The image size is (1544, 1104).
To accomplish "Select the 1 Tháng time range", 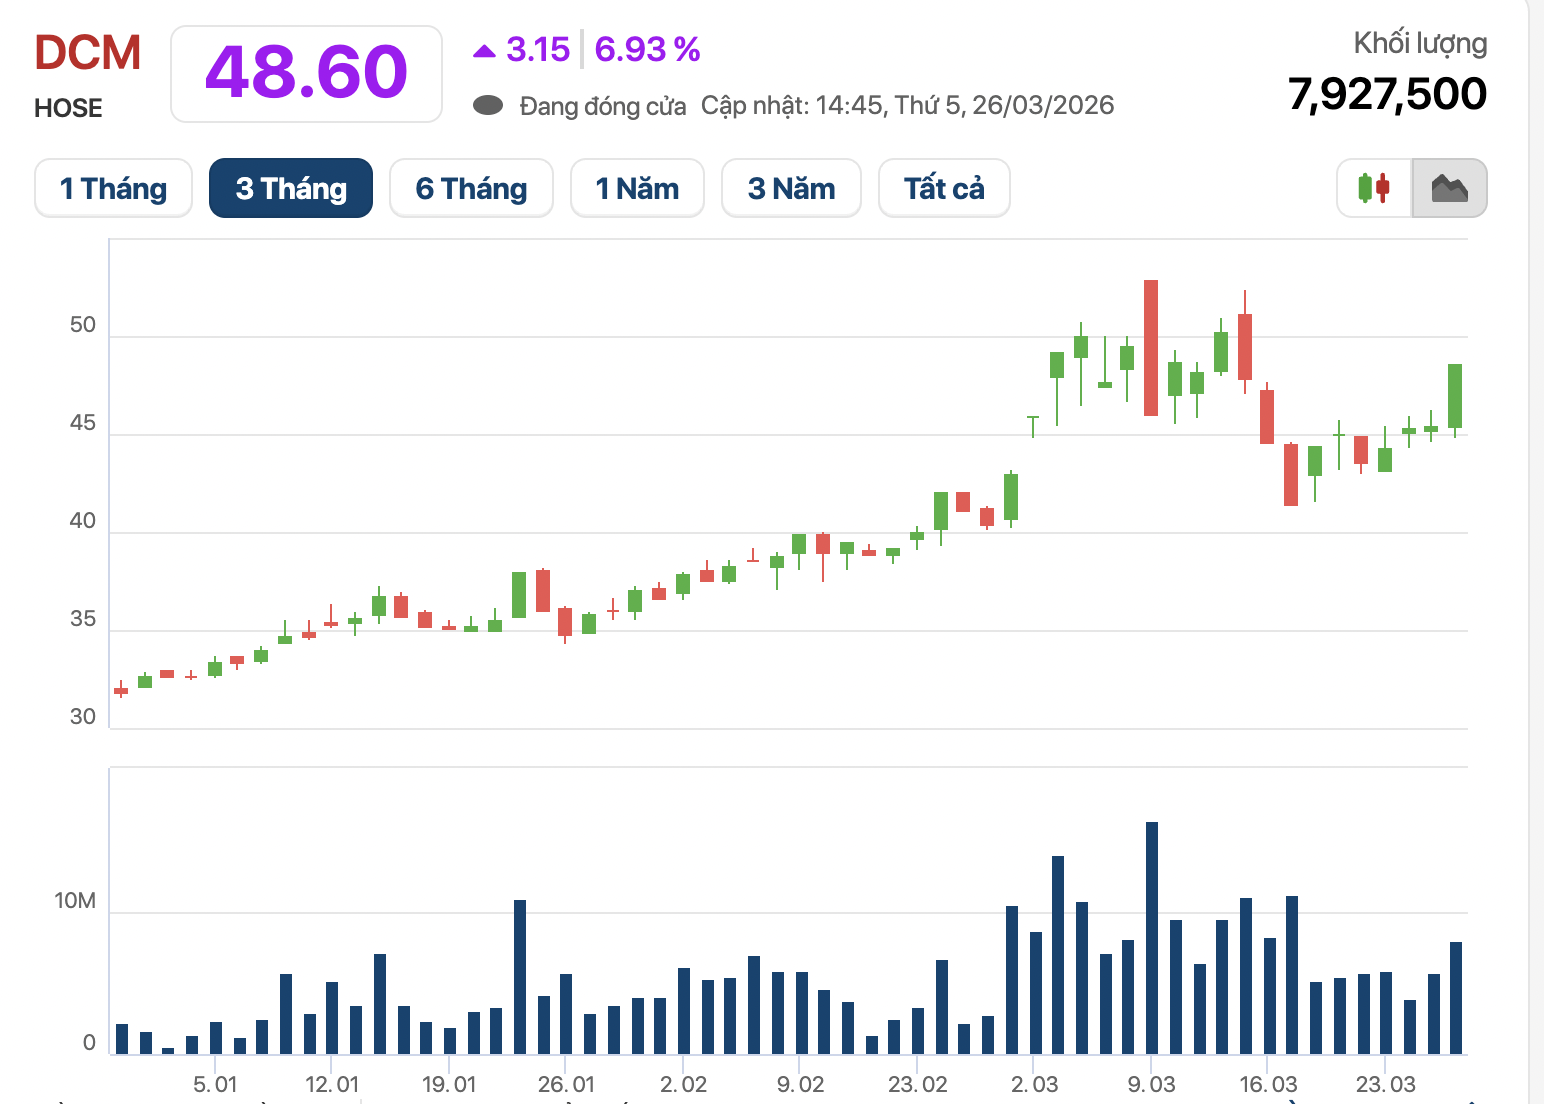I will (x=113, y=188).
